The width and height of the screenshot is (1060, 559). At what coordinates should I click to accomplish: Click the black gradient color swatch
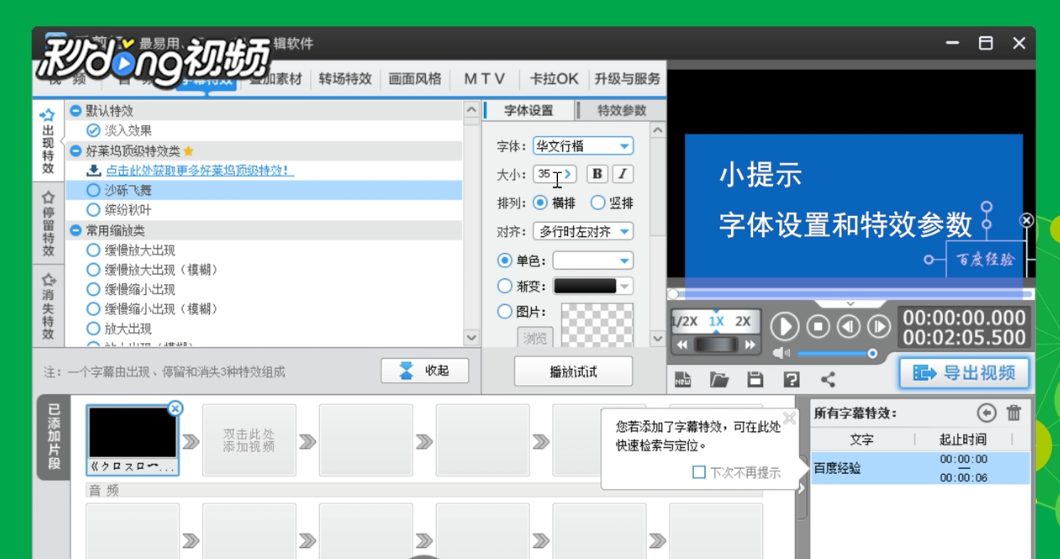click(x=585, y=286)
